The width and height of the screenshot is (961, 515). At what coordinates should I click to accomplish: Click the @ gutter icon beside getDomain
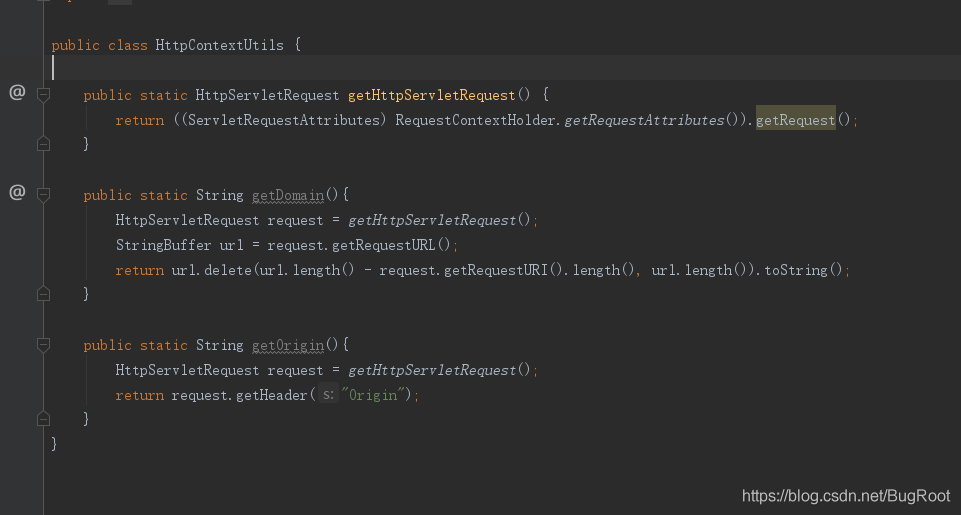pos(16,193)
